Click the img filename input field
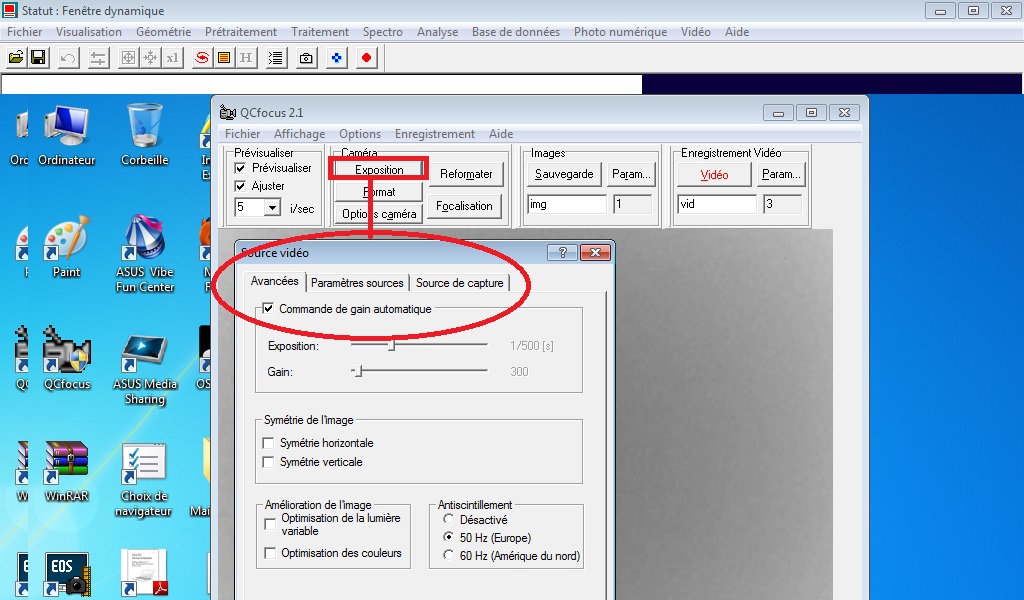1024x600 pixels. pos(567,204)
